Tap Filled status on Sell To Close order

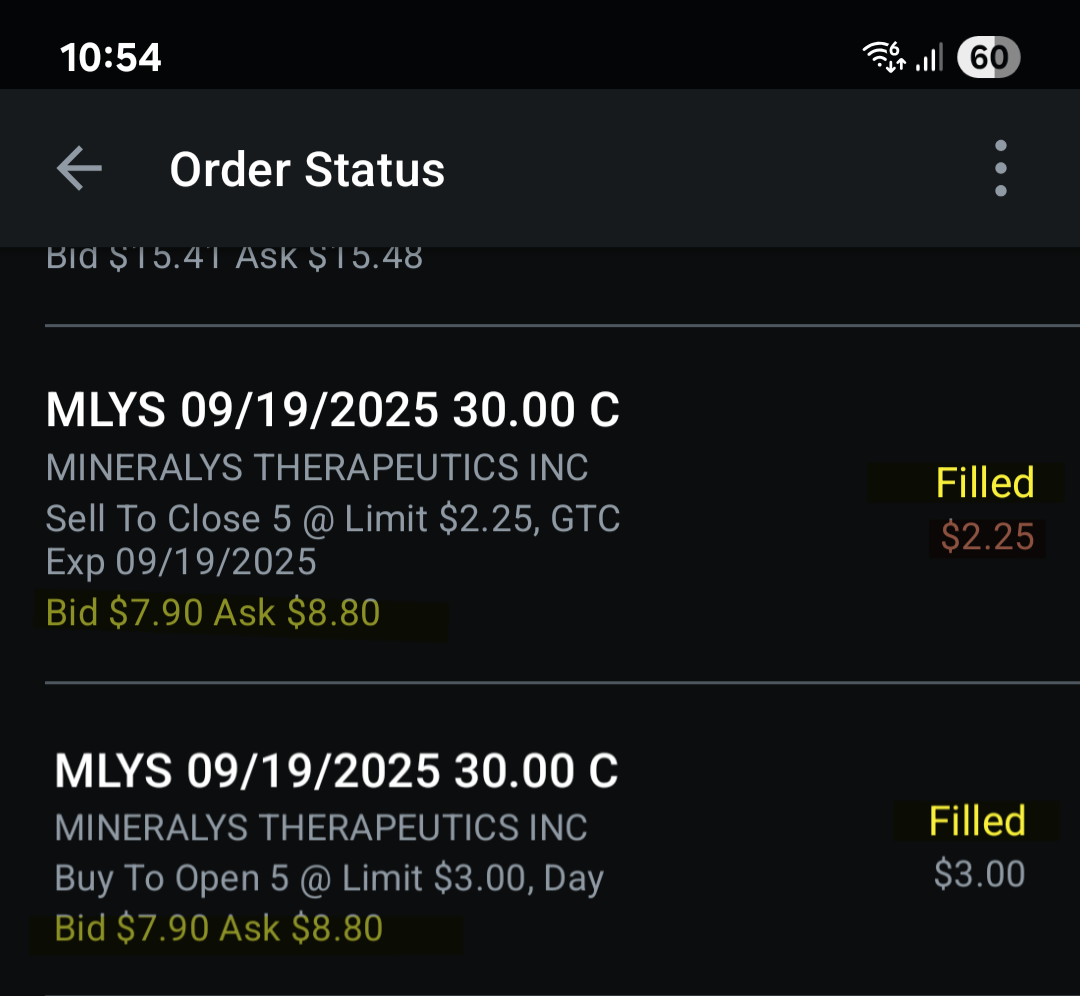click(985, 482)
